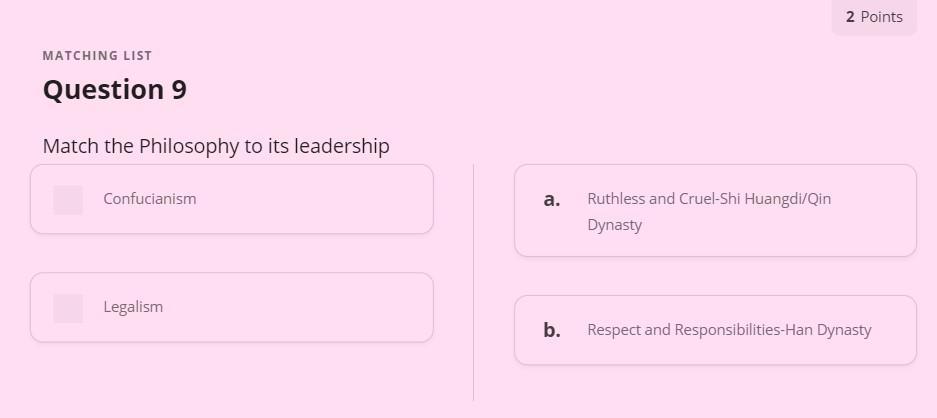Click the Question 9 heading

[114, 90]
